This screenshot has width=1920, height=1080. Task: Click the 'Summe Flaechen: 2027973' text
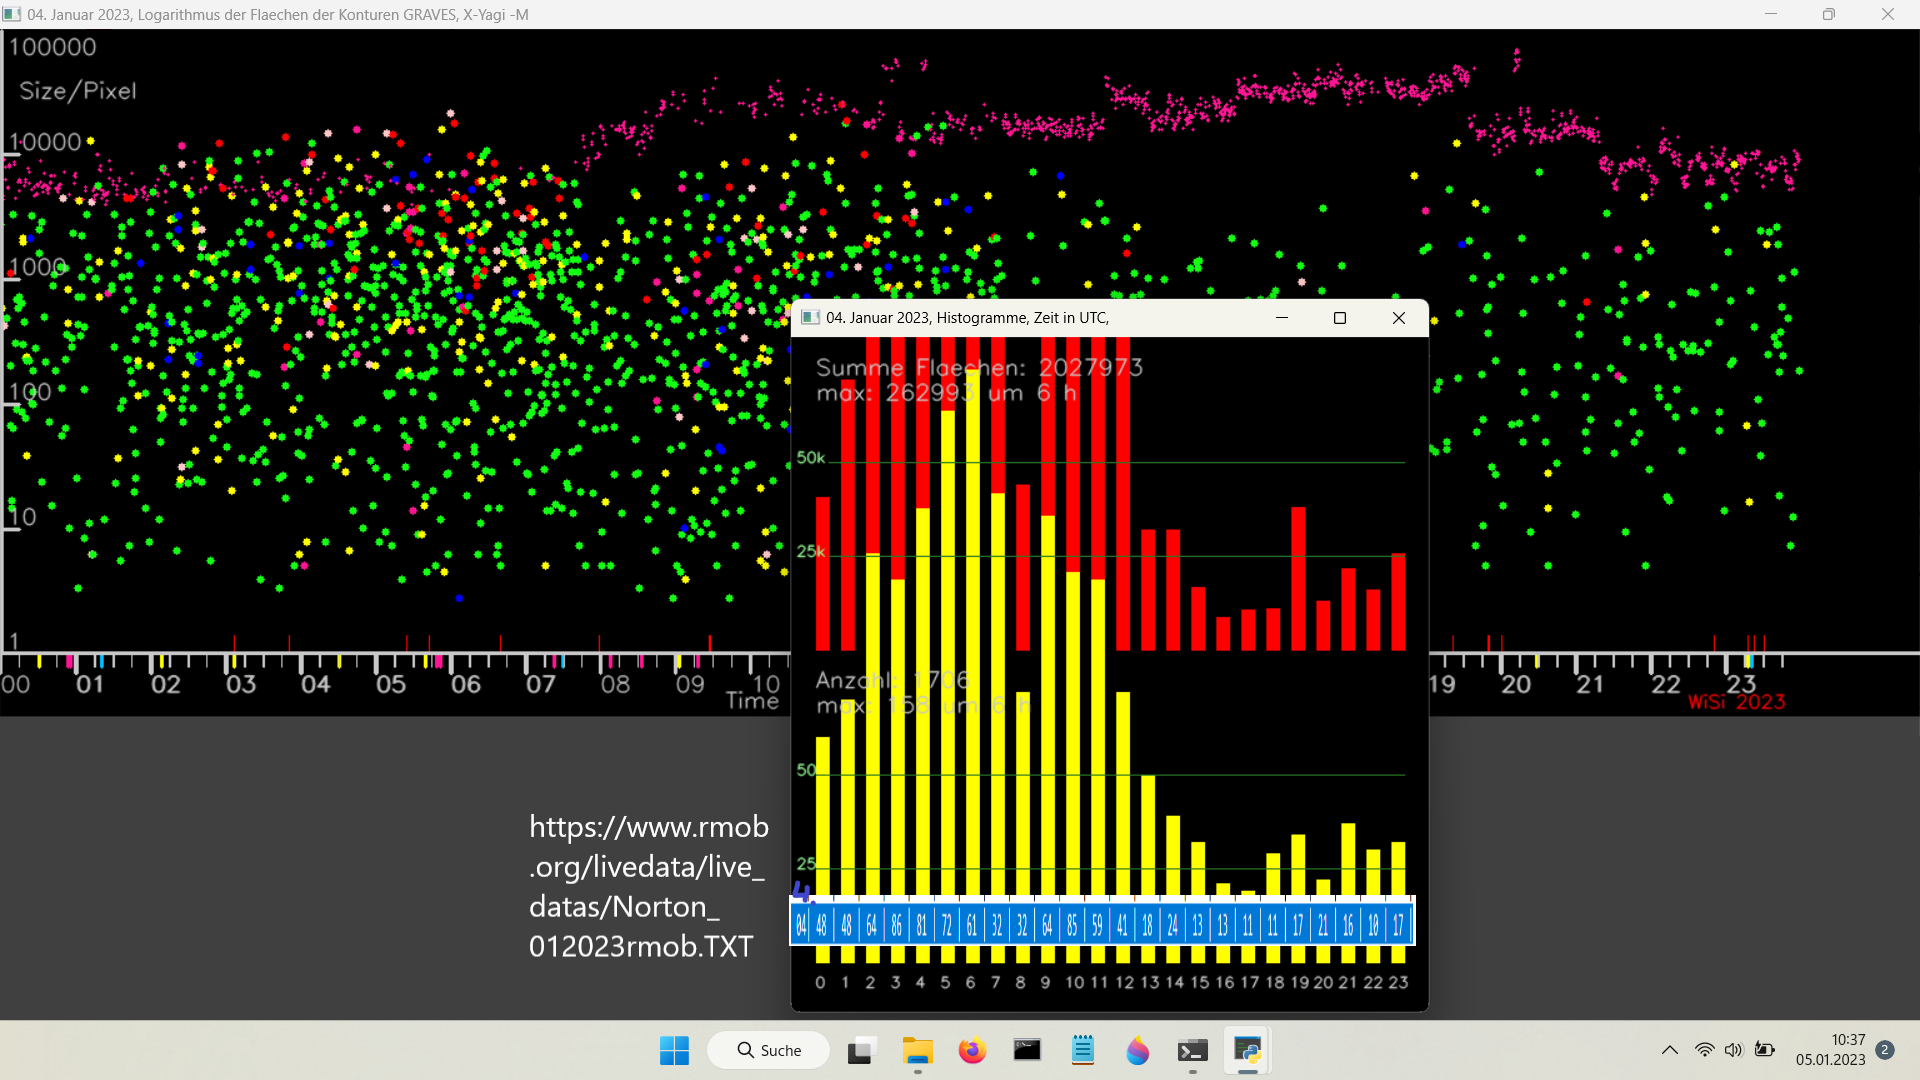(x=979, y=368)
